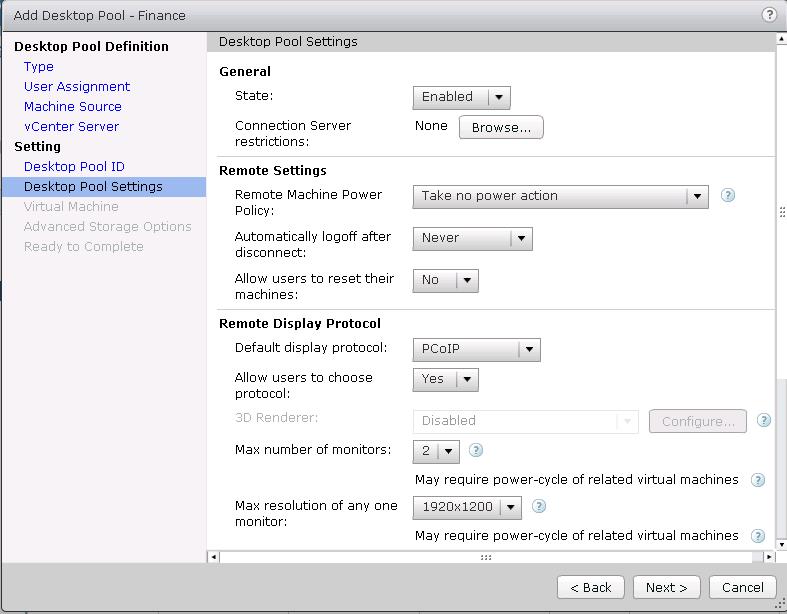Click help icon next to Remote Machine Power Policy
Viewport: 787px width, 614px height.
pyautogui.click(x=728, y=195)
